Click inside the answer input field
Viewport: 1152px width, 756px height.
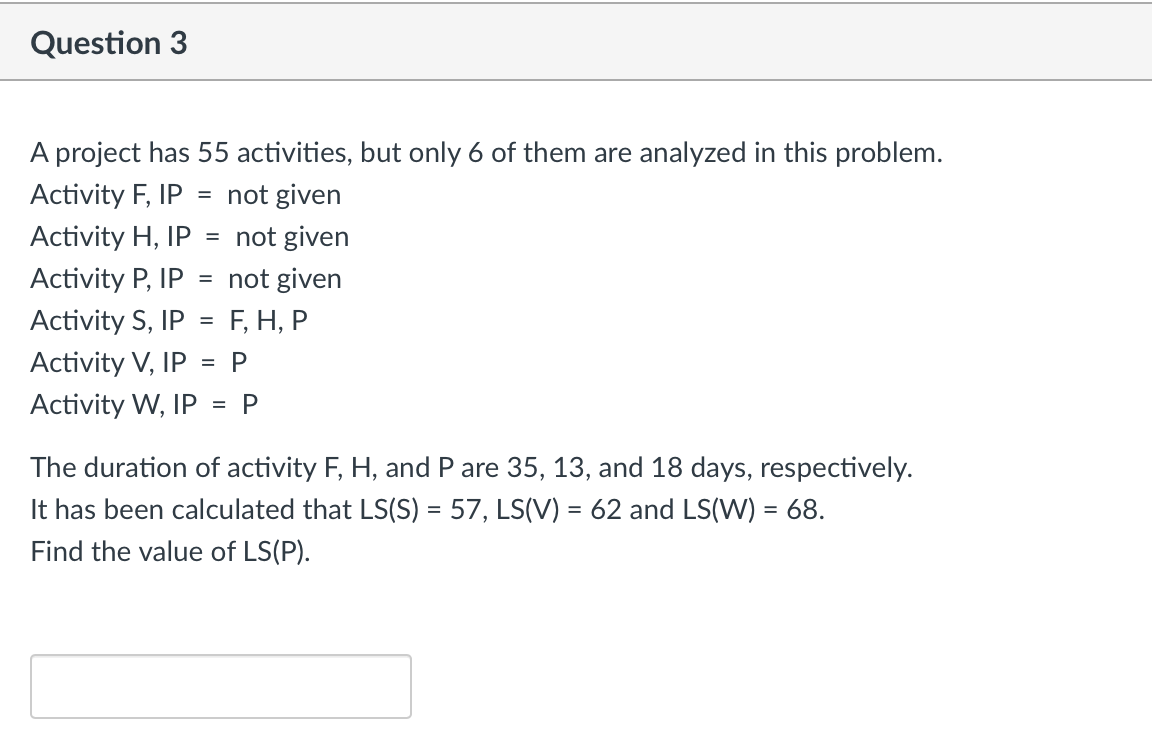(220, 686)
